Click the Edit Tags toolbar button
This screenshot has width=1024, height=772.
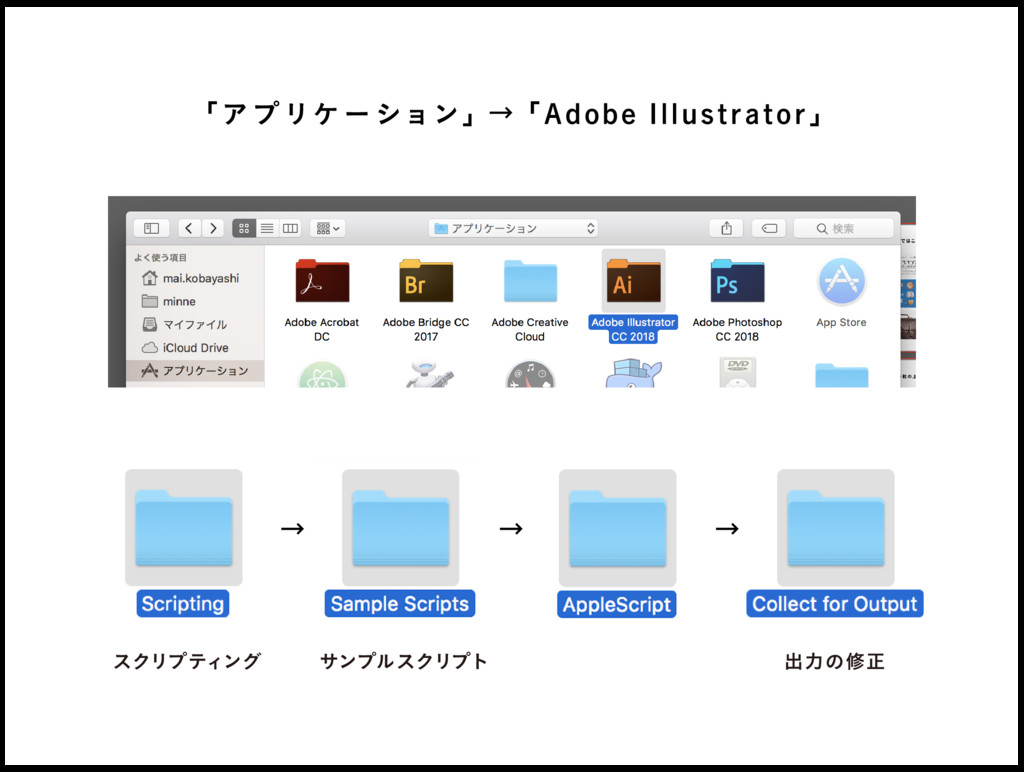click(x=769, y=229)
